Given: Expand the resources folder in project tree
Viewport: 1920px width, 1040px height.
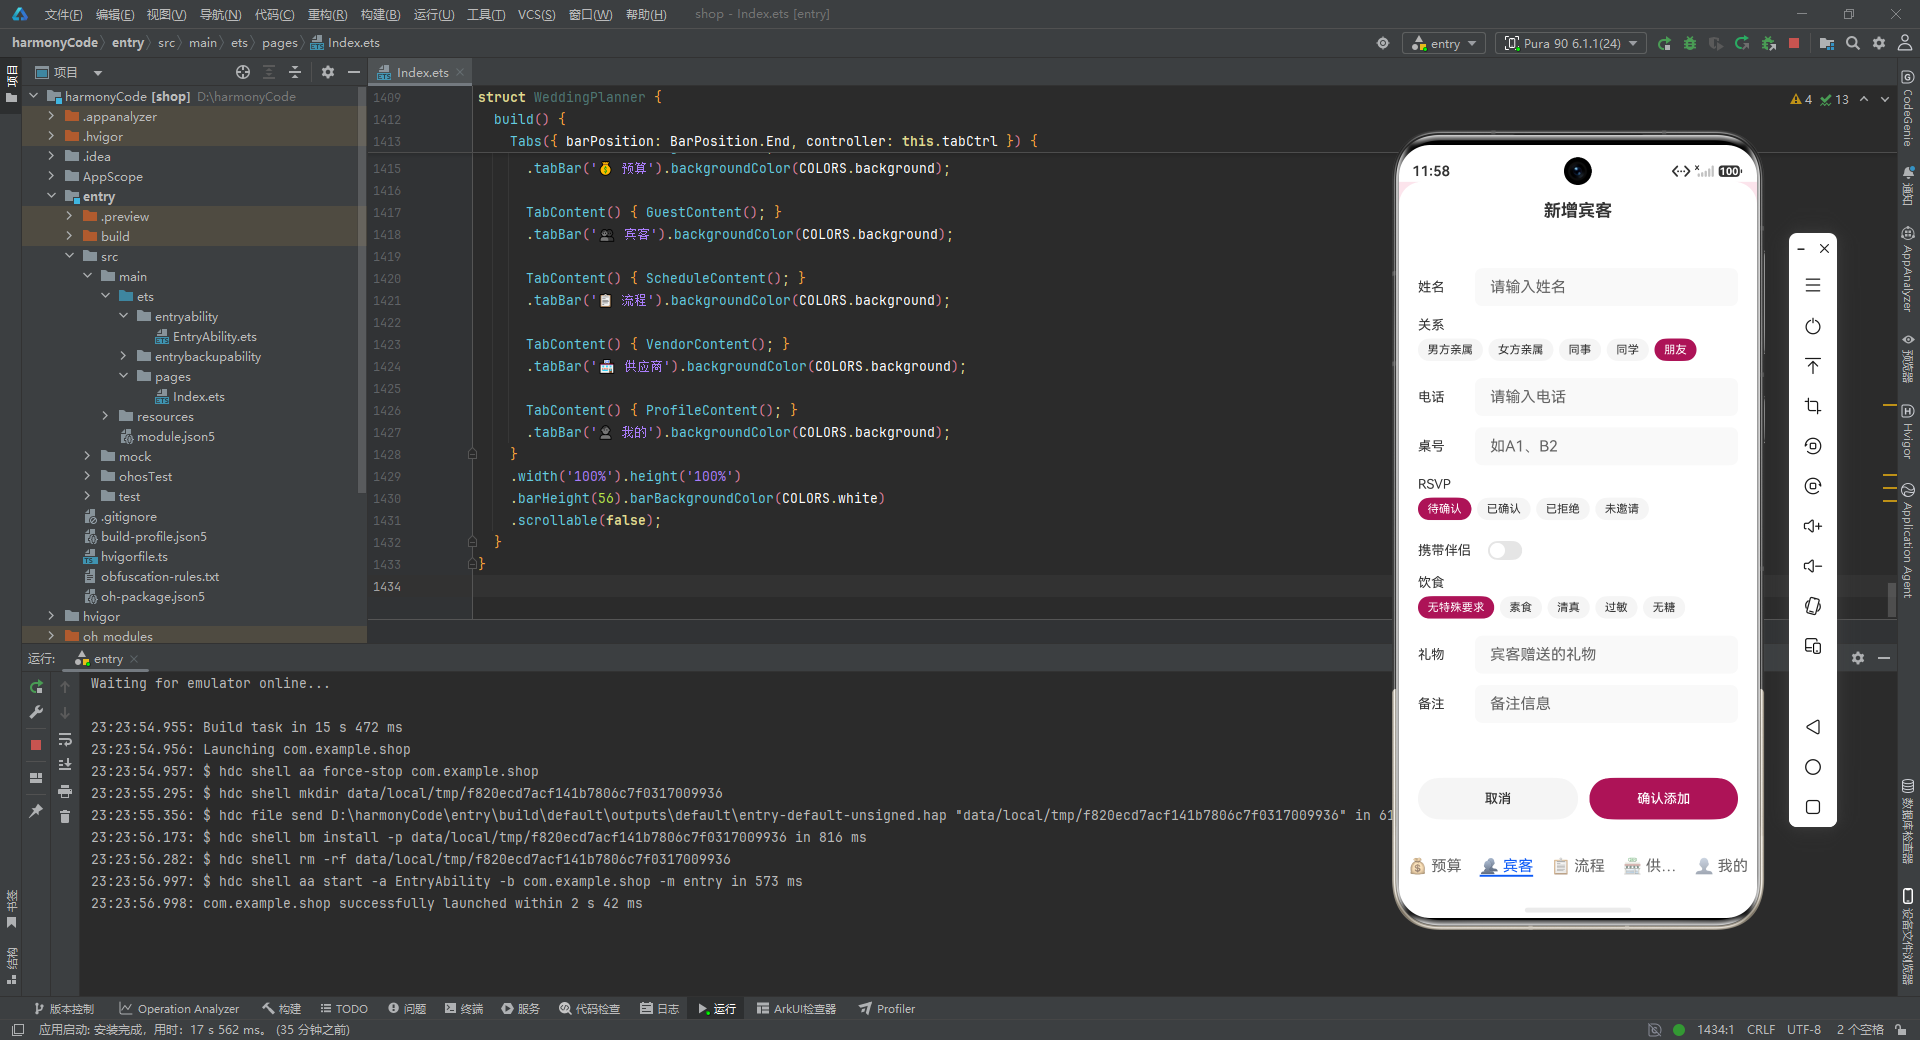Looking at the screenshot, I should pyautogui.click(x=105, y=416).
